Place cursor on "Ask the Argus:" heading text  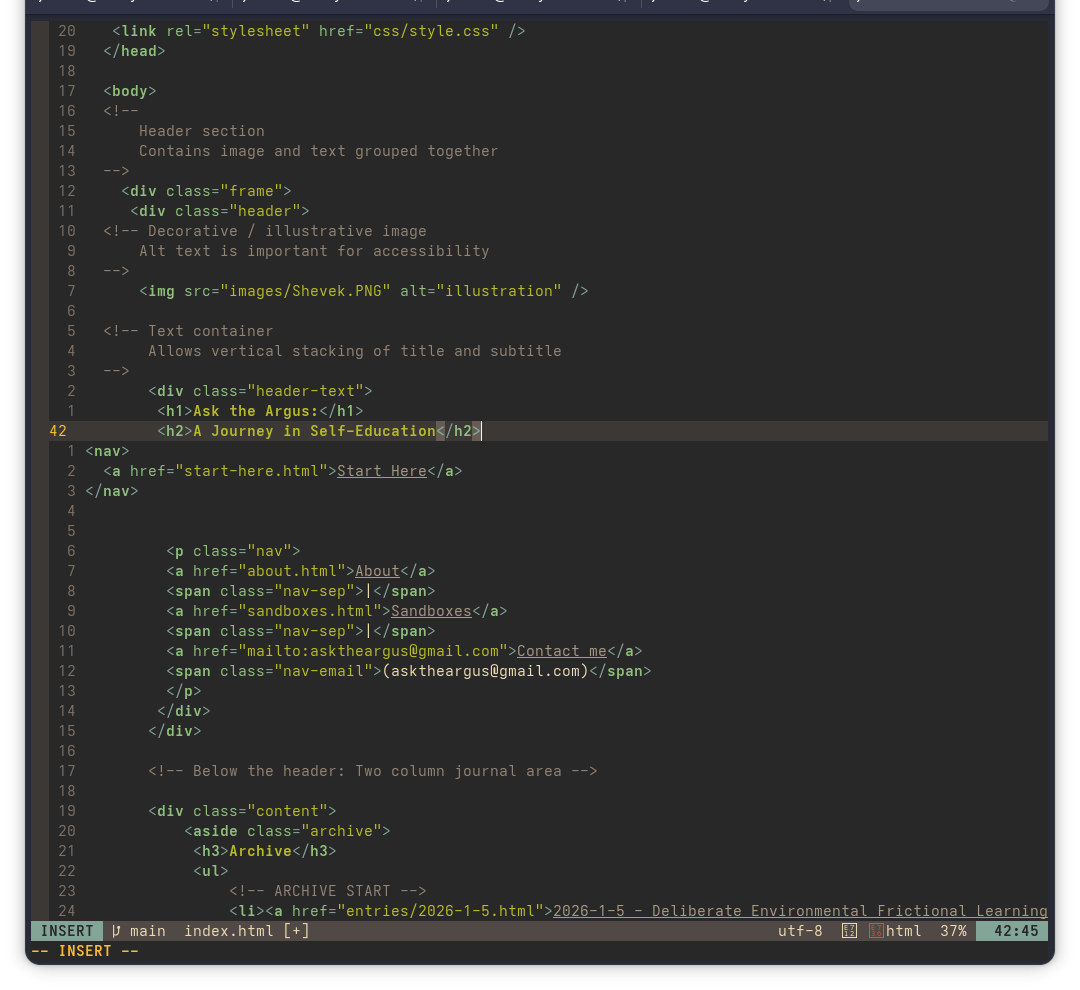click(255, 411)
